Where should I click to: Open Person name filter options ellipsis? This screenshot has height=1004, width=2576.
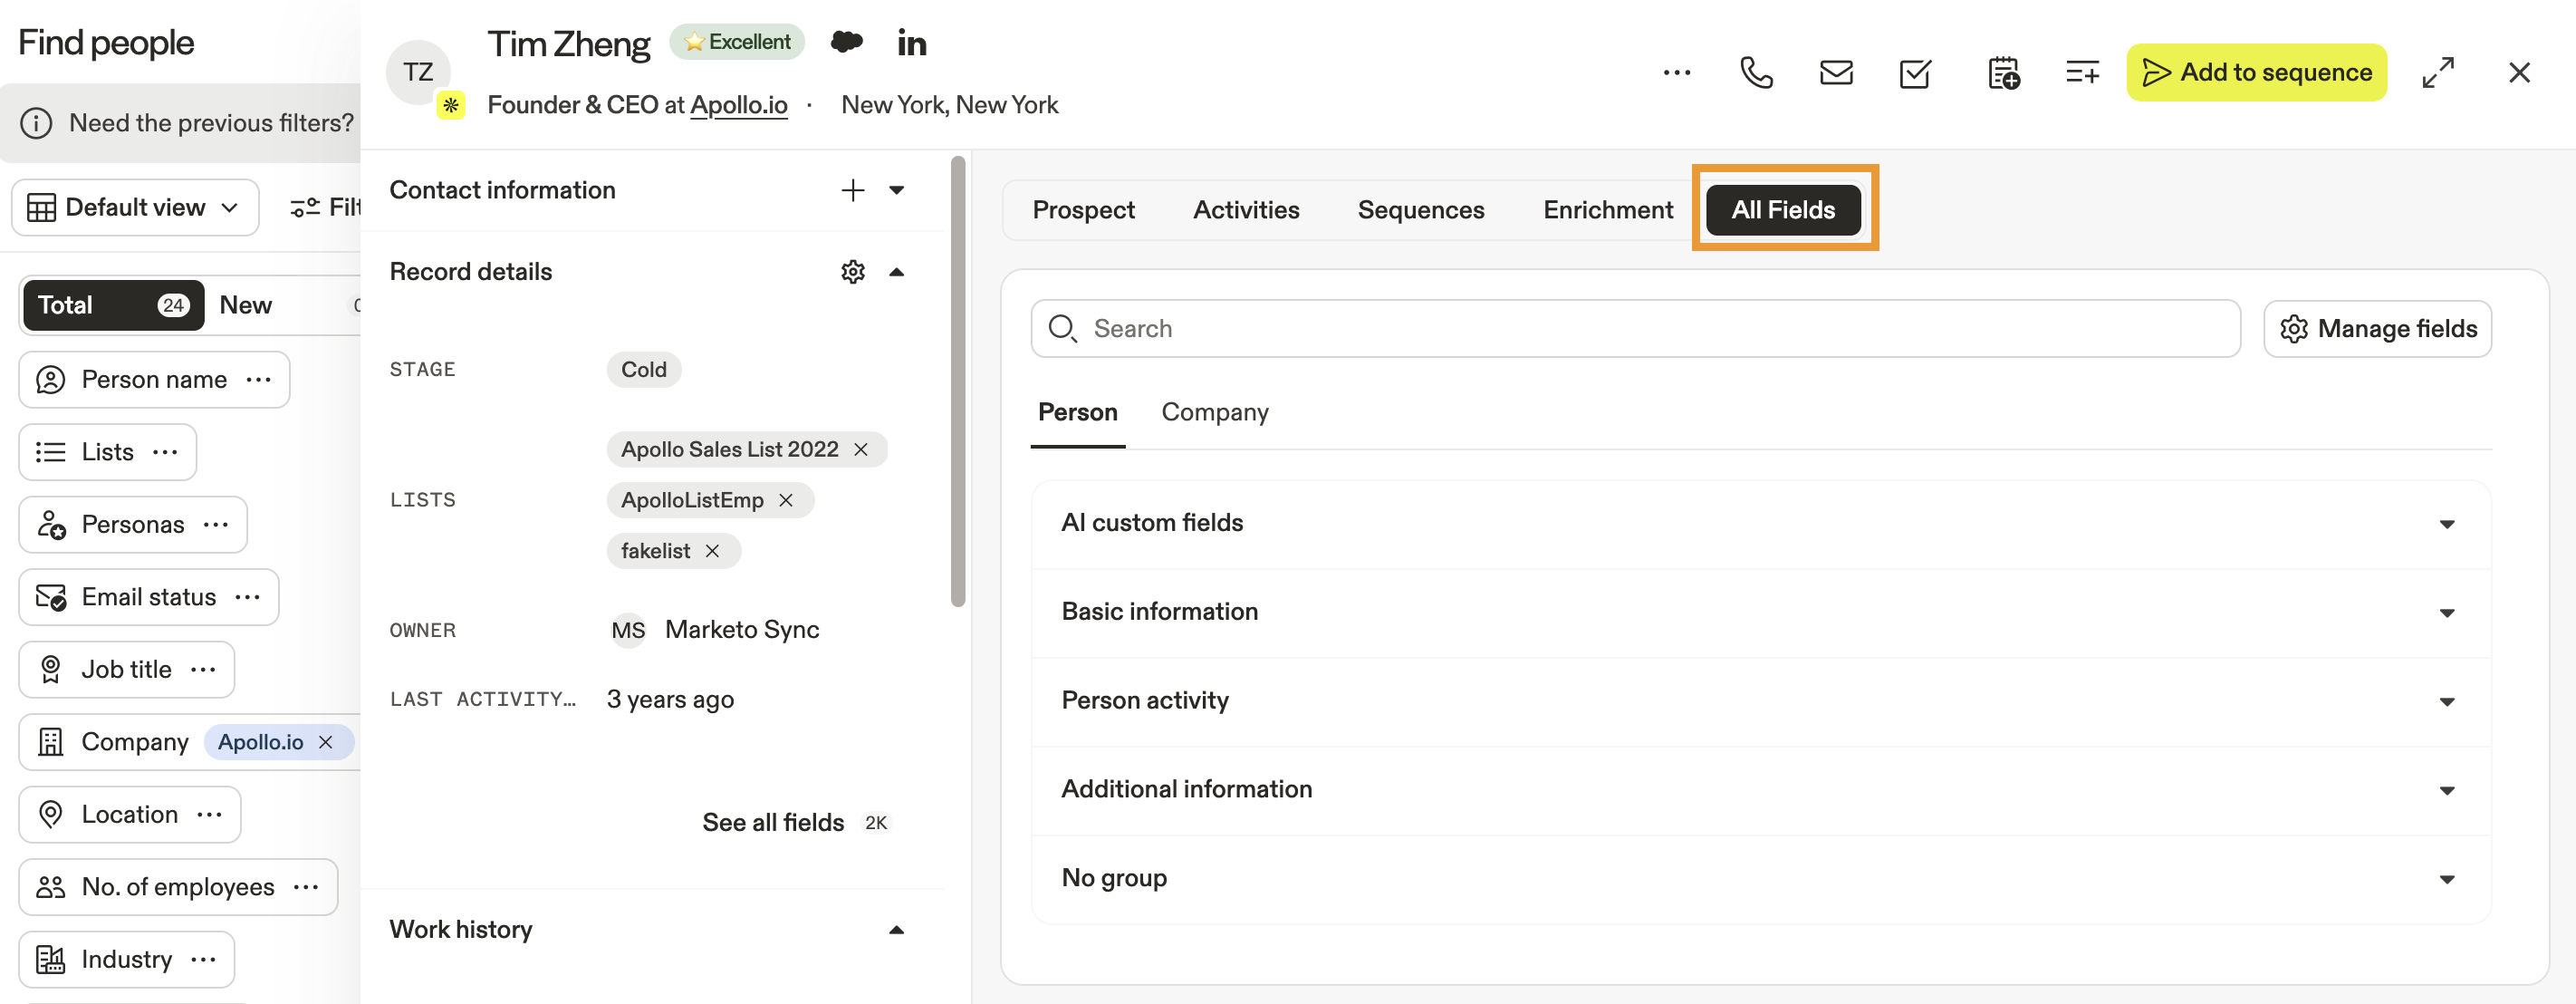tap(259, 380)
